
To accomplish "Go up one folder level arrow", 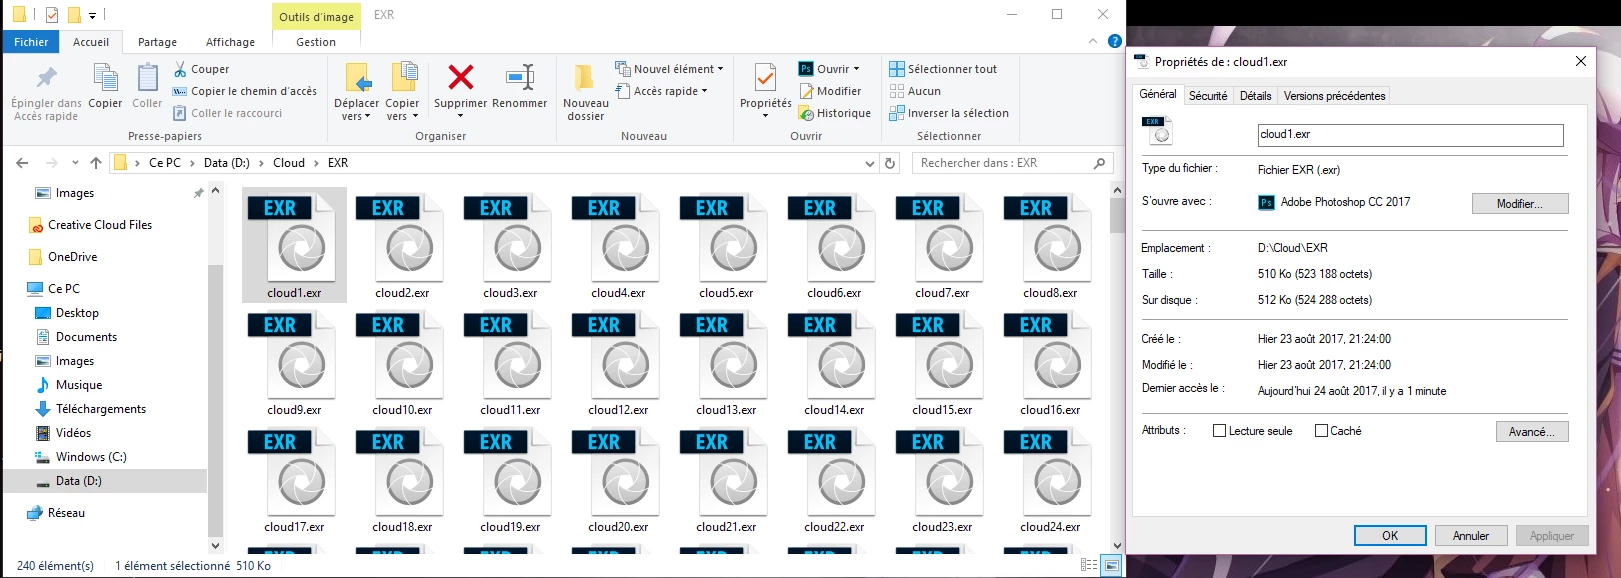I will pos(96,163).
